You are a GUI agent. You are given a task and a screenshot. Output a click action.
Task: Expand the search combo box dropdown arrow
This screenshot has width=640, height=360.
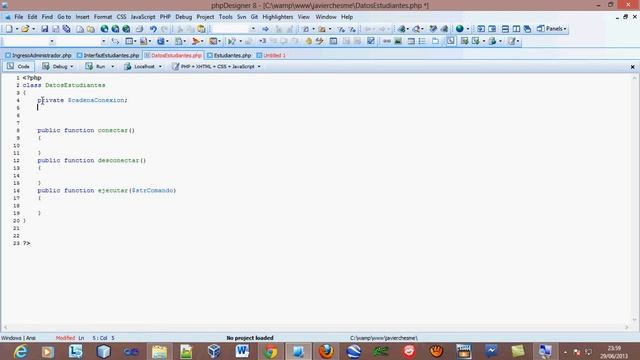click(253, 29)
